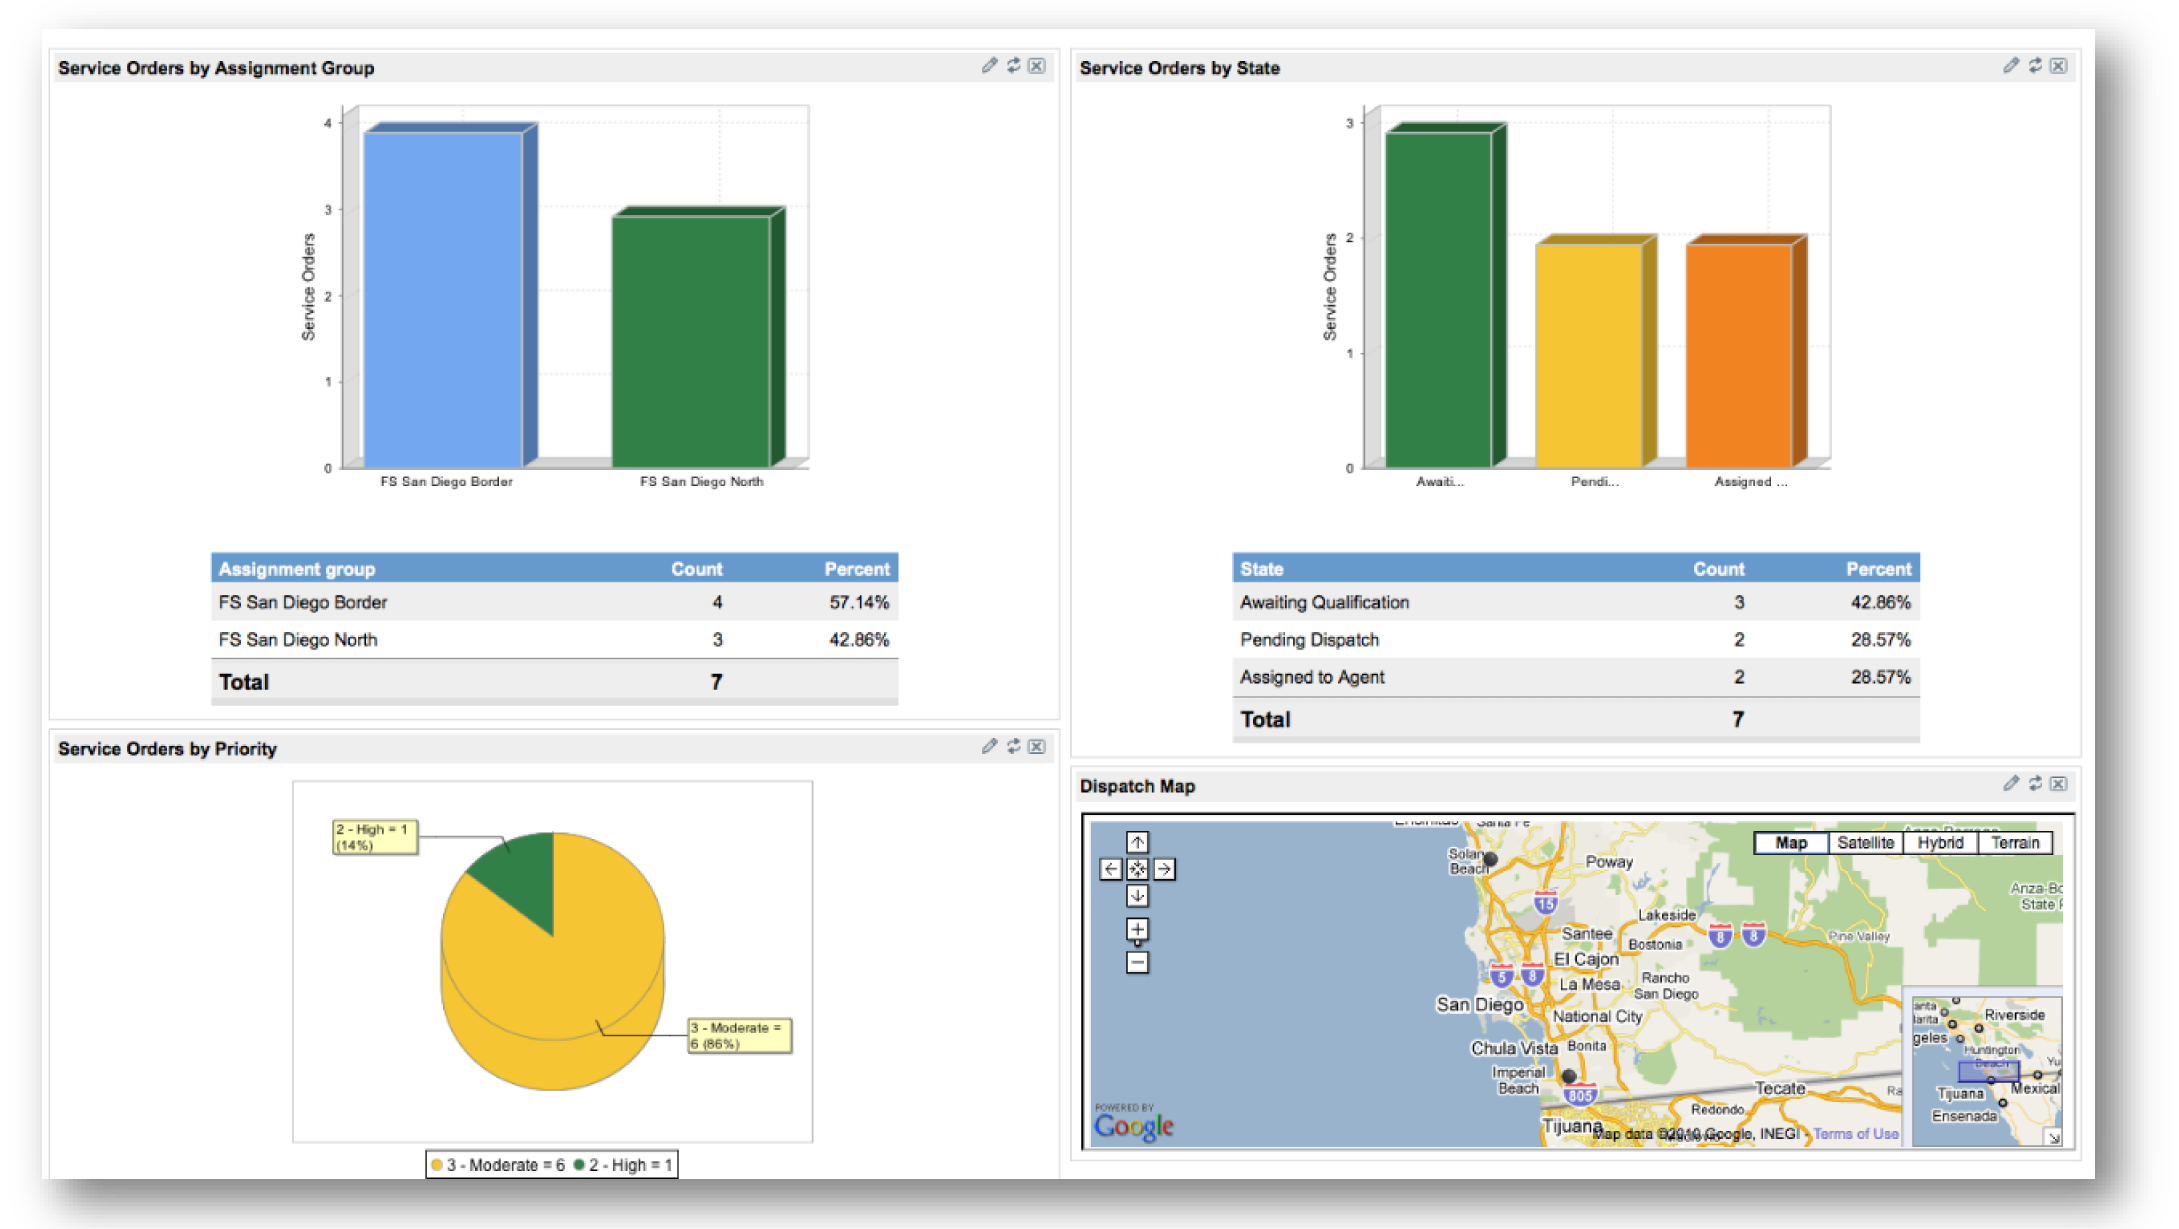Close the Service Orders by Priority widget
Screen dimensions: 2179x1229
point(1037,747)
